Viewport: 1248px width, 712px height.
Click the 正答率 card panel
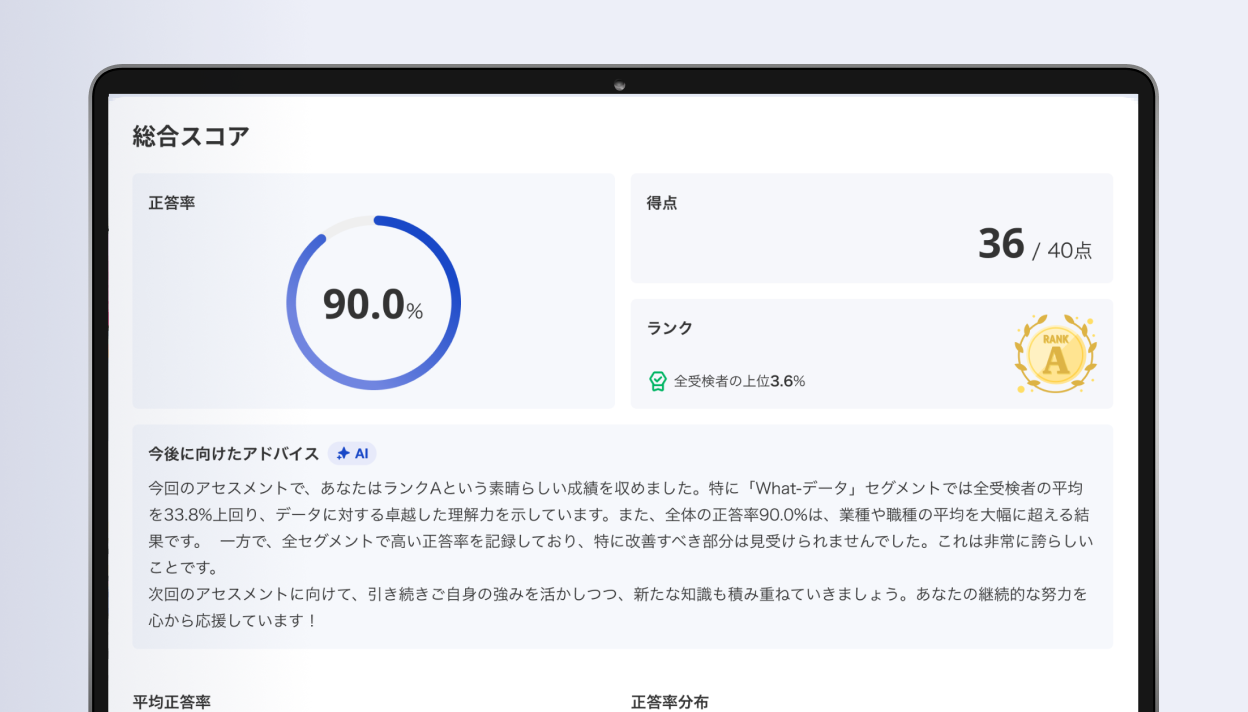[374, 290]
